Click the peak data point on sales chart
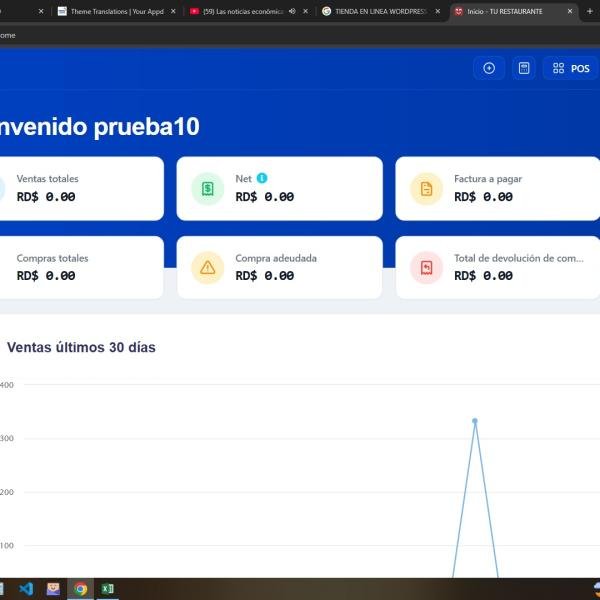 tap(475, 421)
